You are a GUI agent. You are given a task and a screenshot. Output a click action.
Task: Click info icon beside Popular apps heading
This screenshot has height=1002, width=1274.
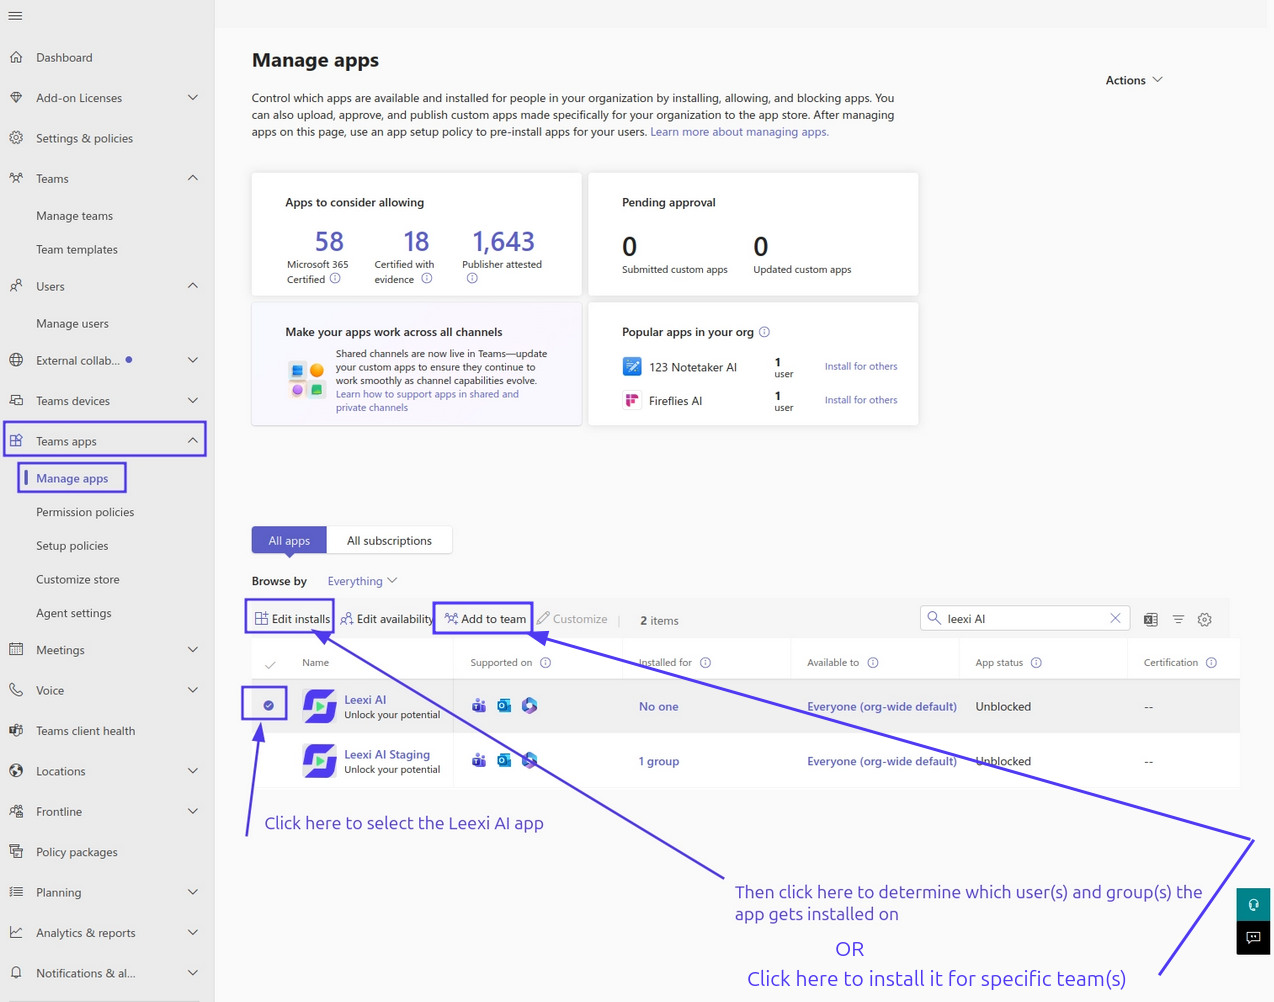point(764,332)
